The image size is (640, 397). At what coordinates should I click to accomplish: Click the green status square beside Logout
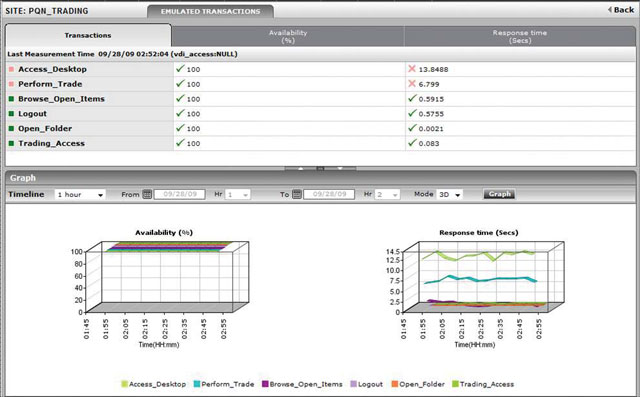click(x=11, y=113)
